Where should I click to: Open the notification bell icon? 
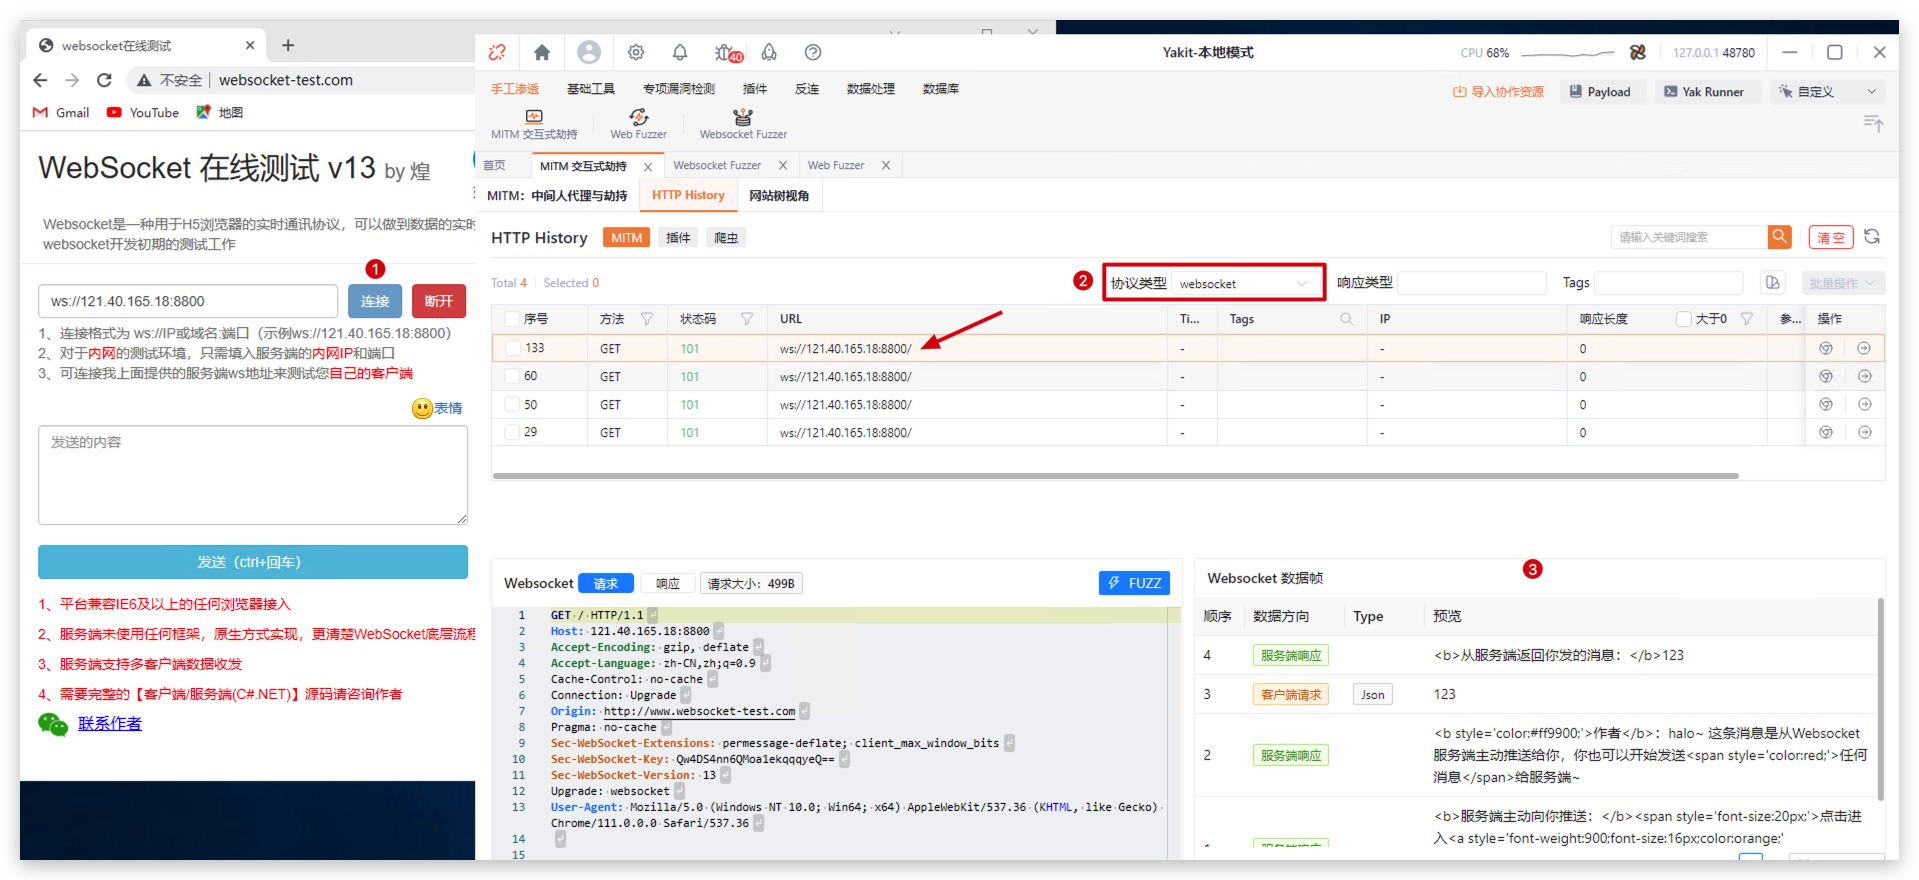click(680, 52)
